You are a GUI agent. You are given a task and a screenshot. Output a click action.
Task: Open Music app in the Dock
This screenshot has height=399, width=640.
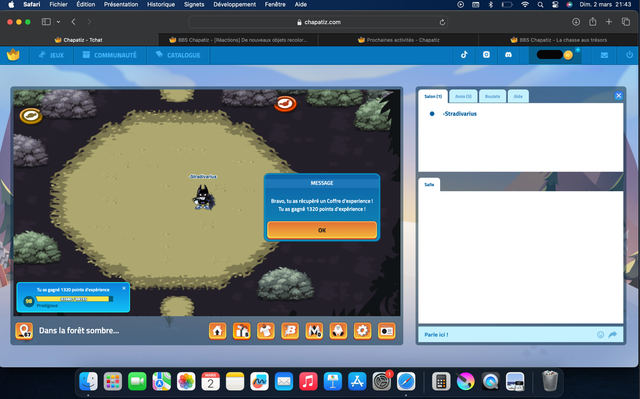(308, 382)
